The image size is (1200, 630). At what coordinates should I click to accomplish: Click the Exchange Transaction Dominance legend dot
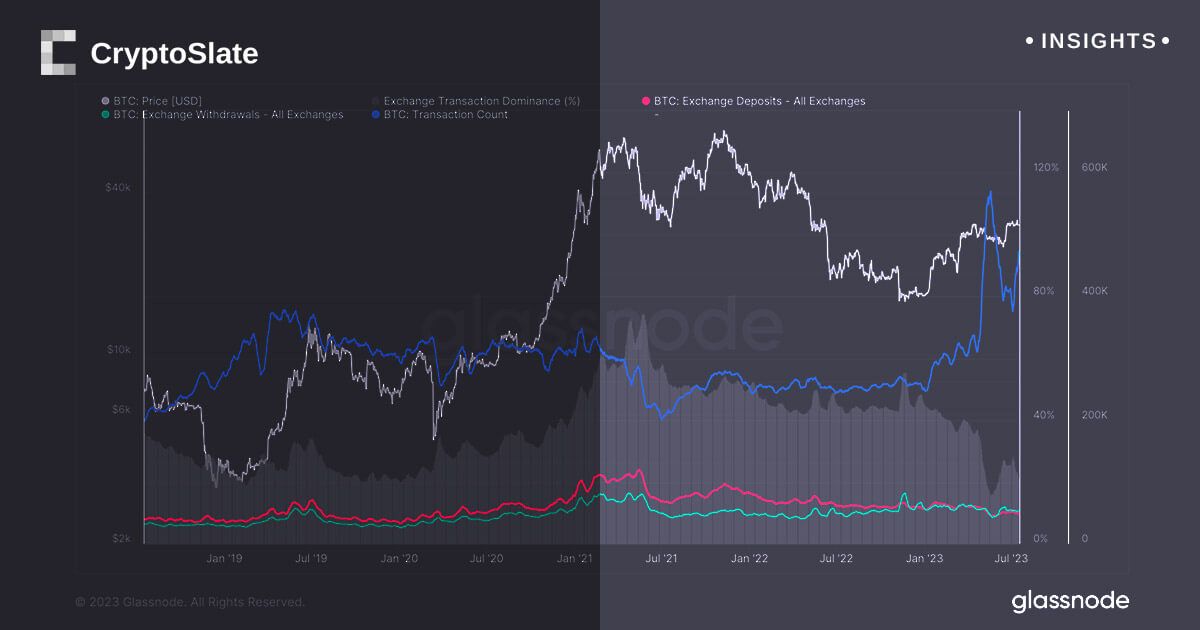coord(375,101)
